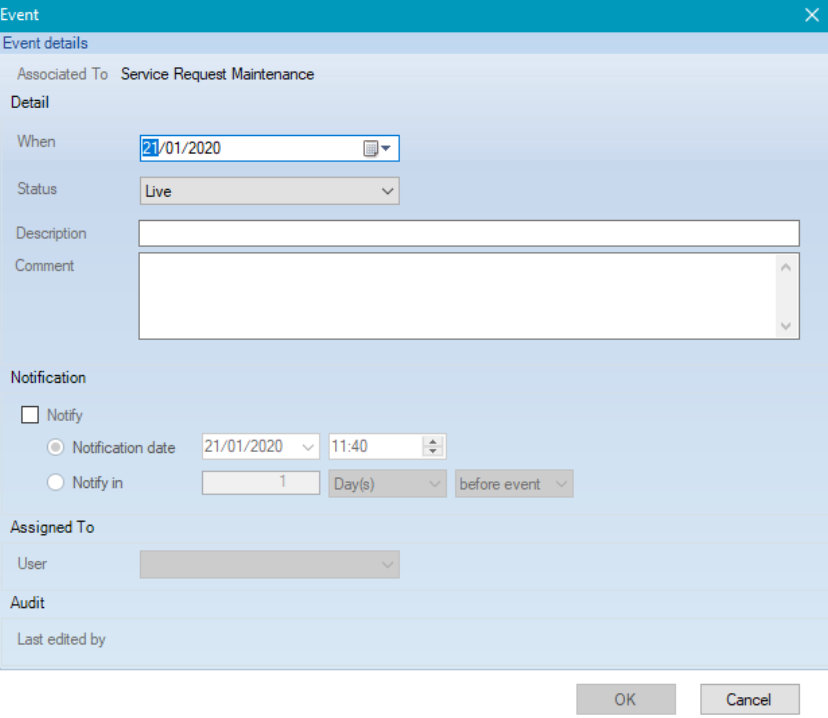Choose the Notify in radio option
The image size is (828, 718).
56,483
